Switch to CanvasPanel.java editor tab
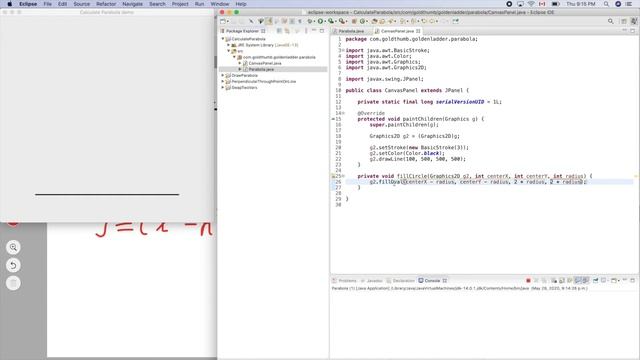Image resolution: width=640 pixels, height=360 pixels. 397,31
